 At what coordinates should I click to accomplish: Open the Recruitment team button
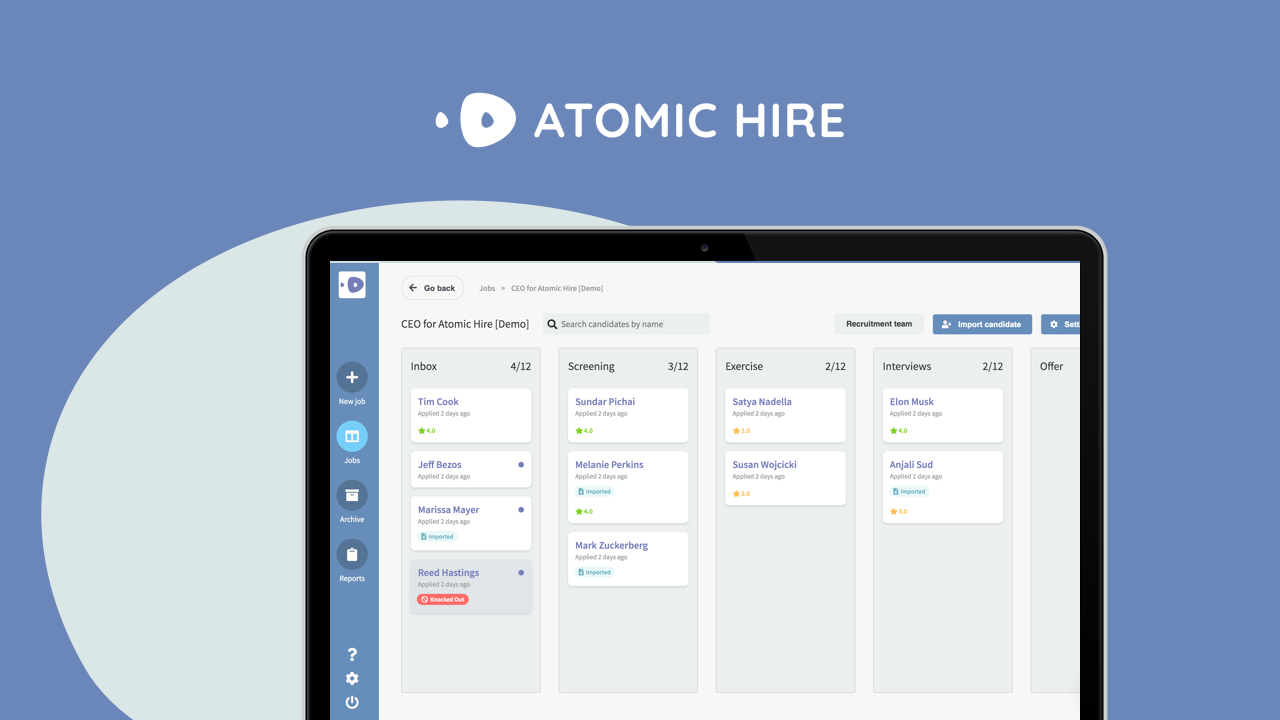[879, 324]
